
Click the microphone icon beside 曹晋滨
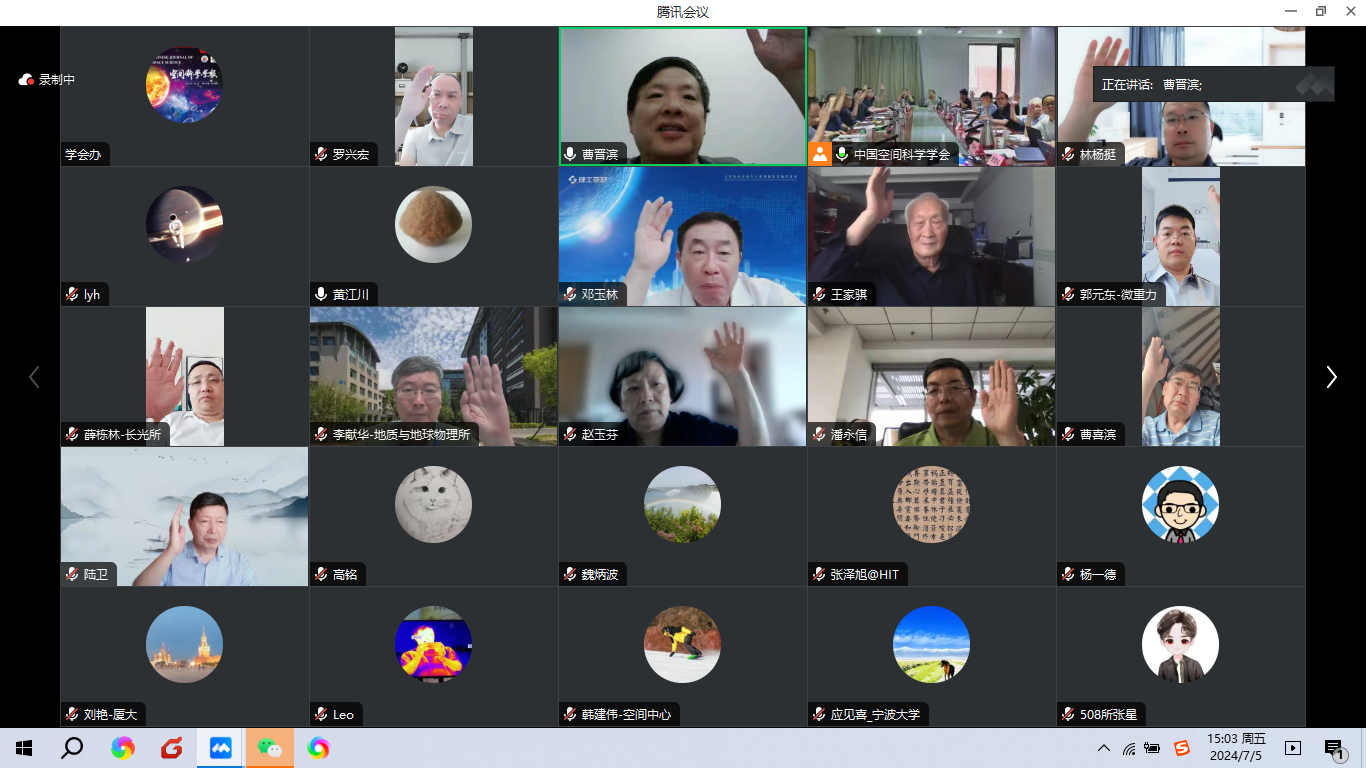click(x=570, y=154)
